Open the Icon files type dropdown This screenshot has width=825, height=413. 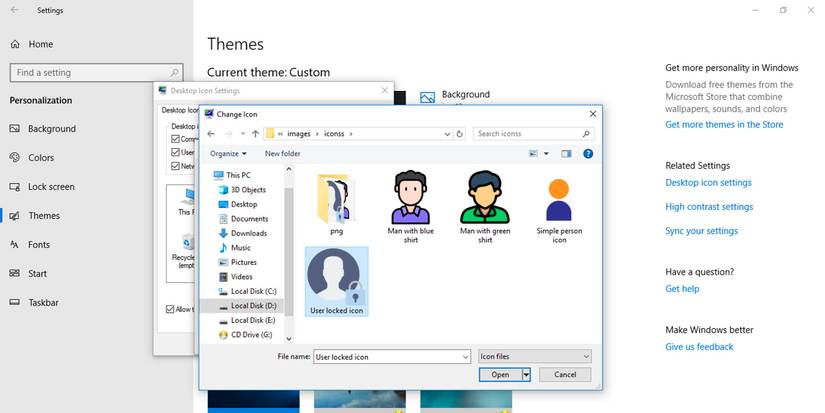(535, 357)
